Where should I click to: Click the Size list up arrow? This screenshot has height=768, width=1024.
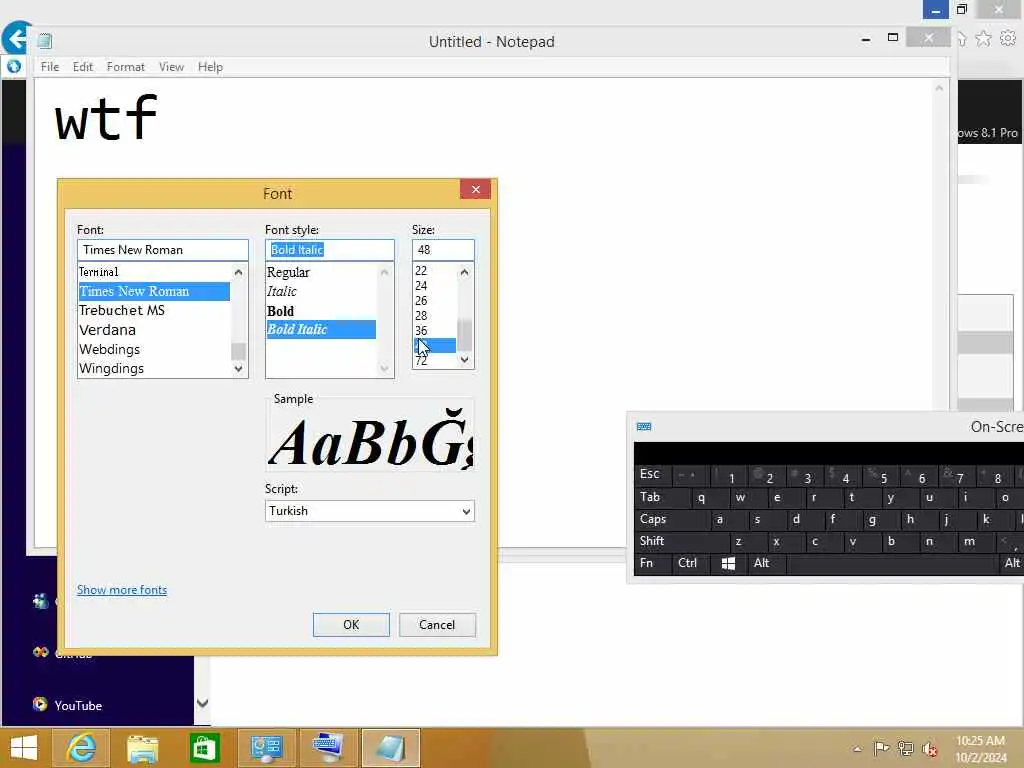pyautogui.click(x=464, y=272)
